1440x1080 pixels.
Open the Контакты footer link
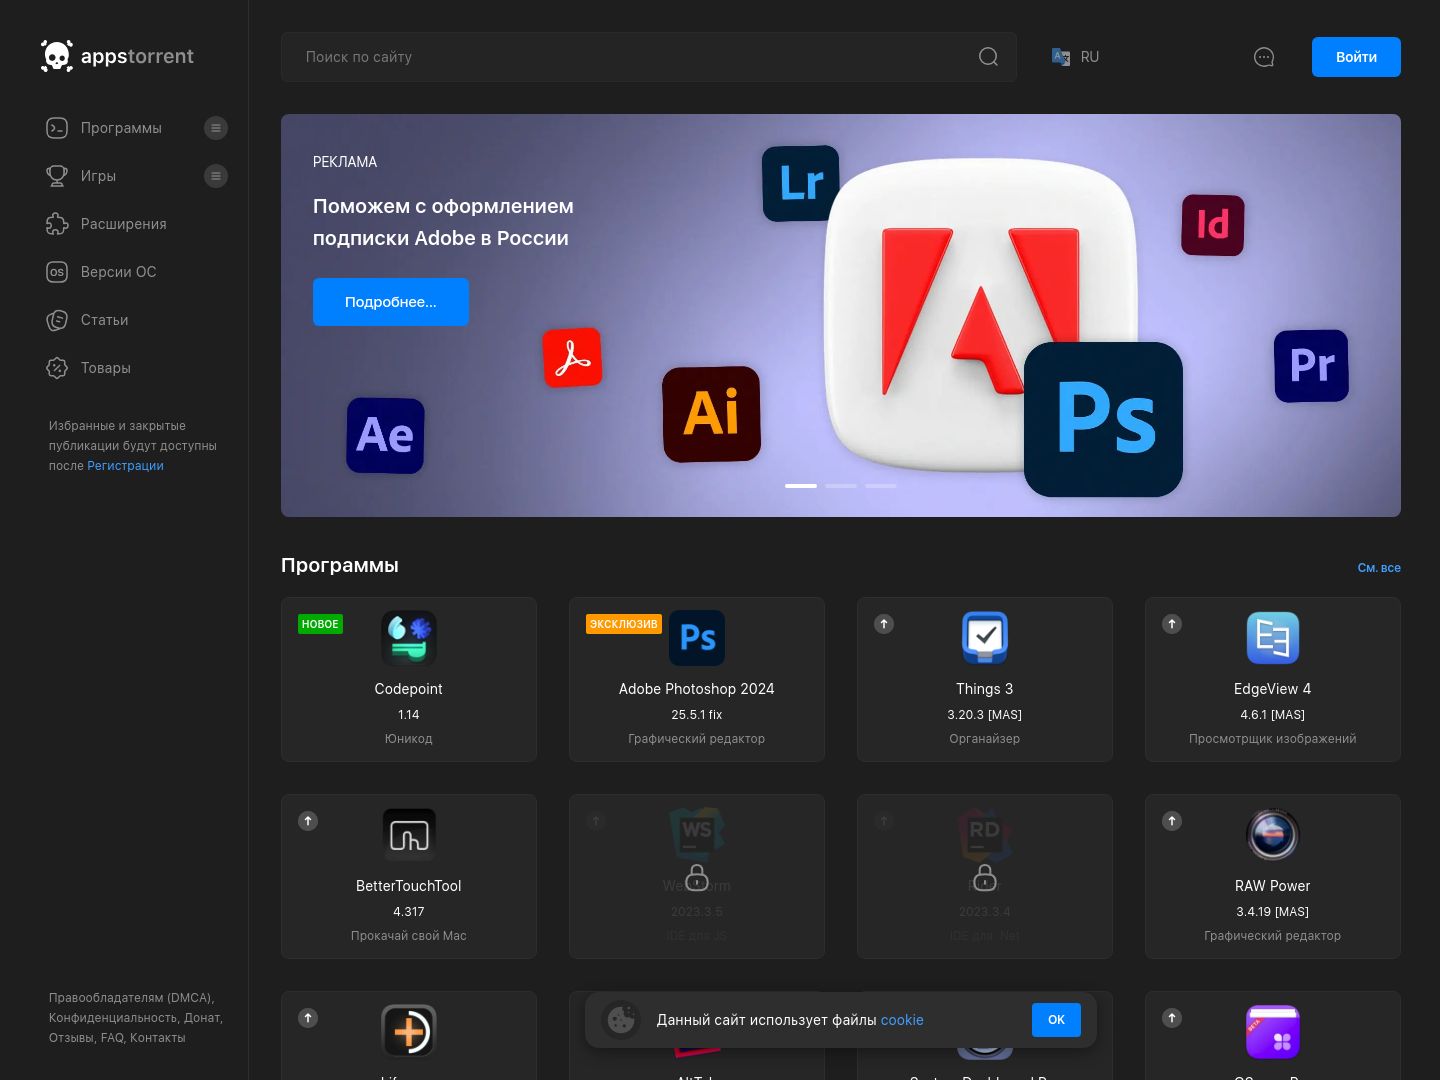click(157, 1038)
